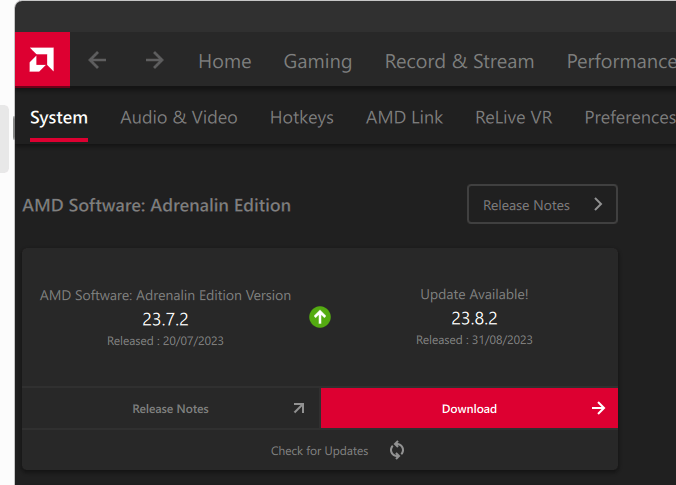
Task: Click the external link arrow beside Release Notes
Action: click(299, 408)
